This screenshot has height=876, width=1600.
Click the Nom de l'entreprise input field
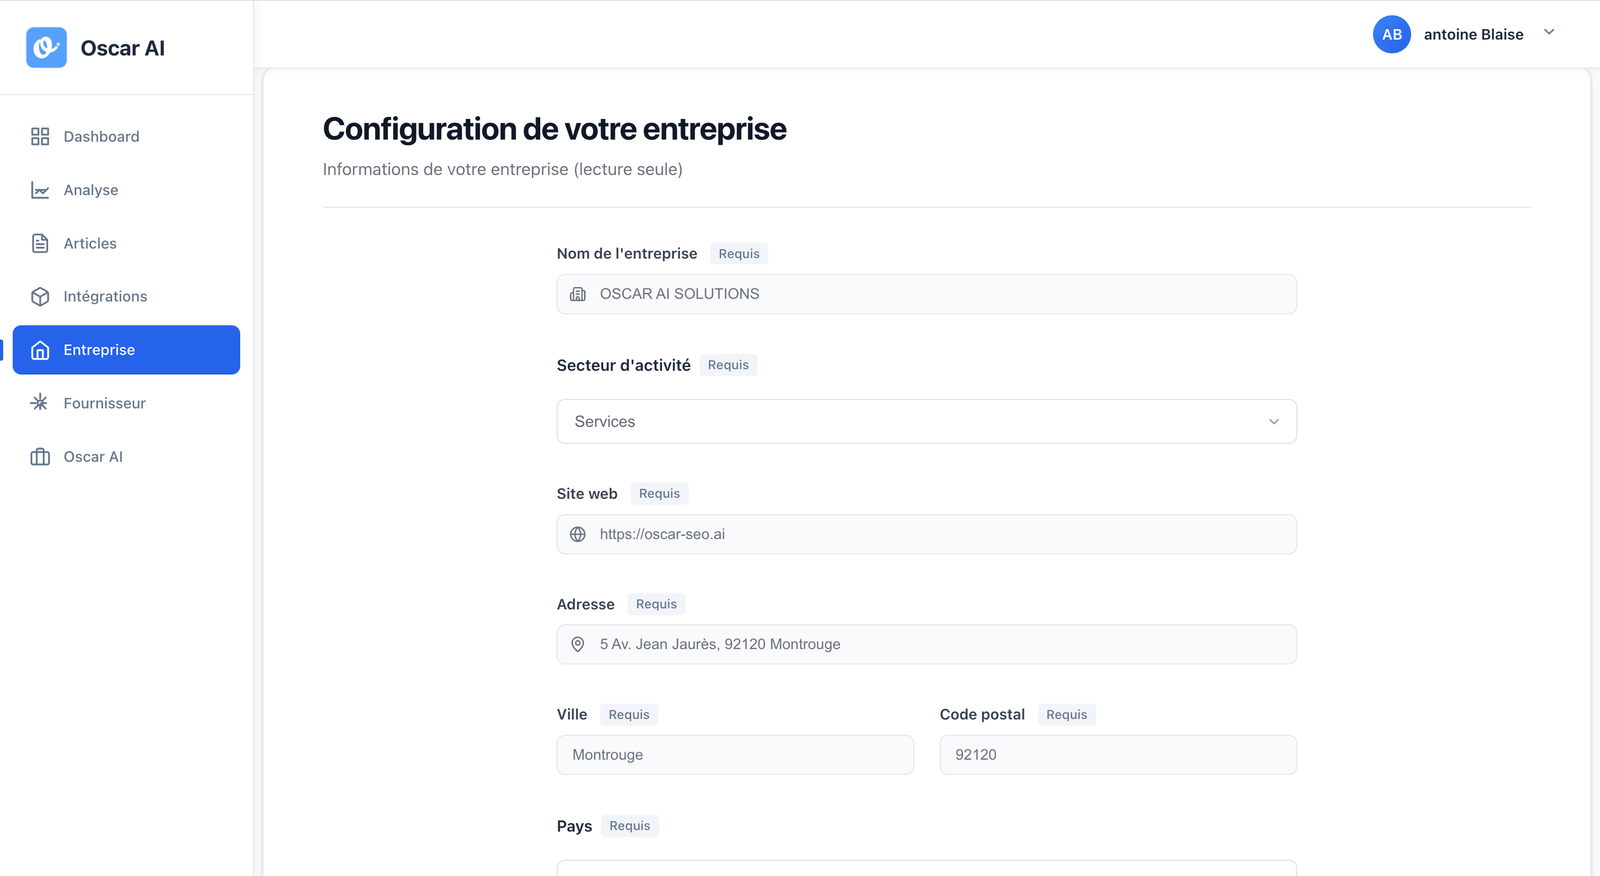tap(926, 294)
